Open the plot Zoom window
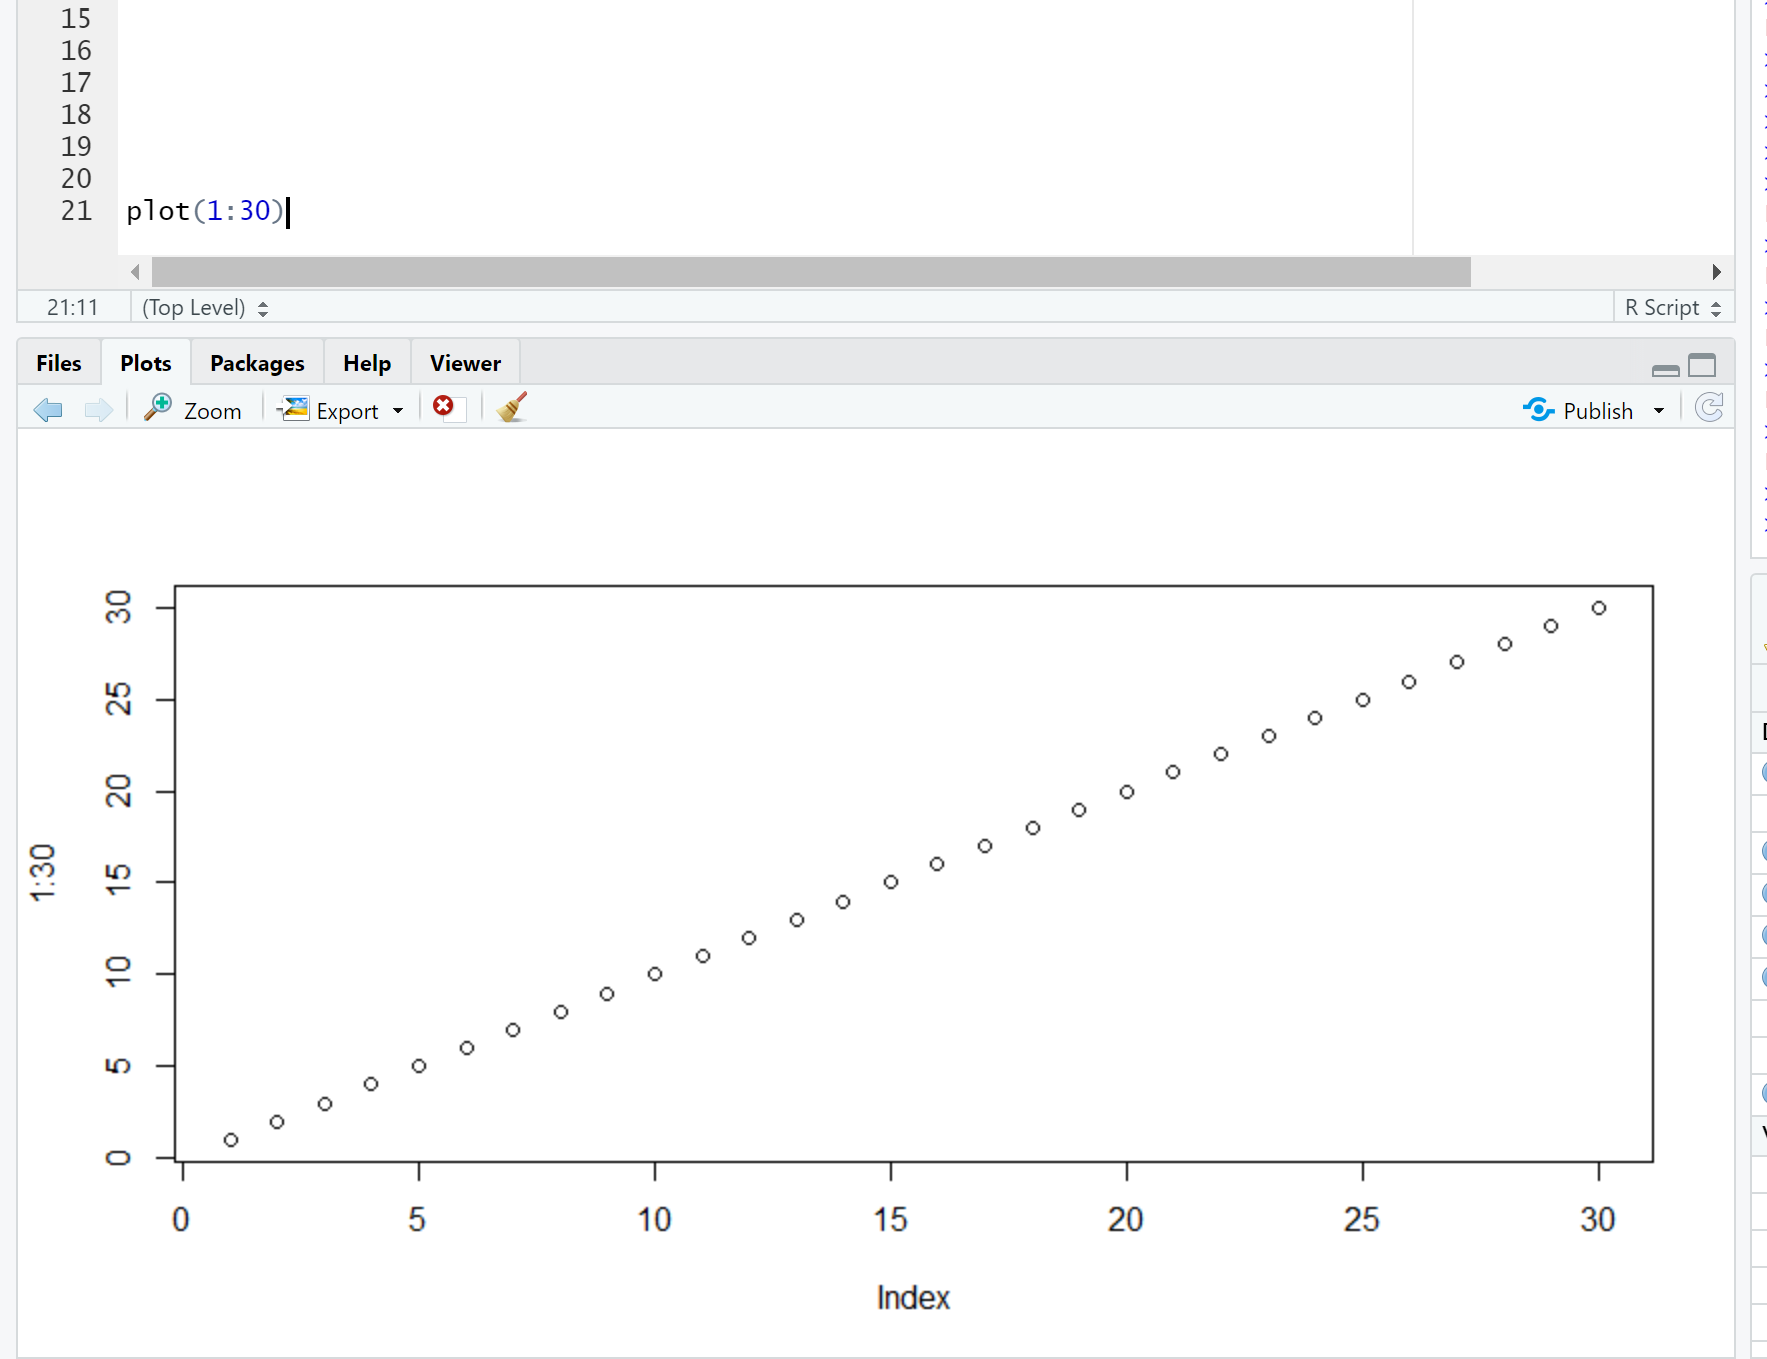 193,410
